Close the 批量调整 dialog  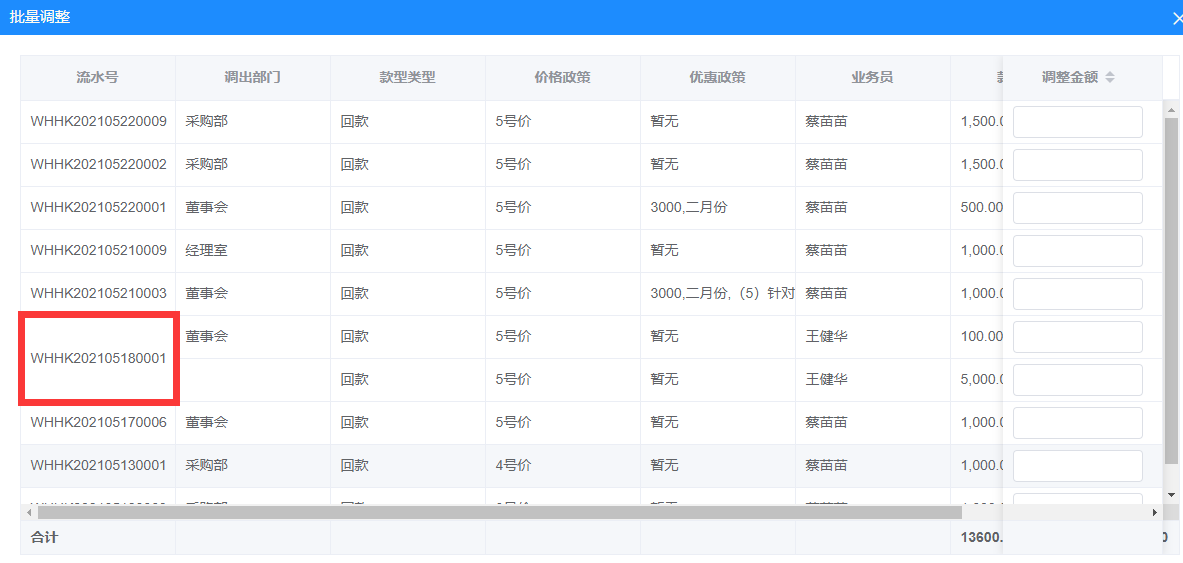pos(1177,18)
